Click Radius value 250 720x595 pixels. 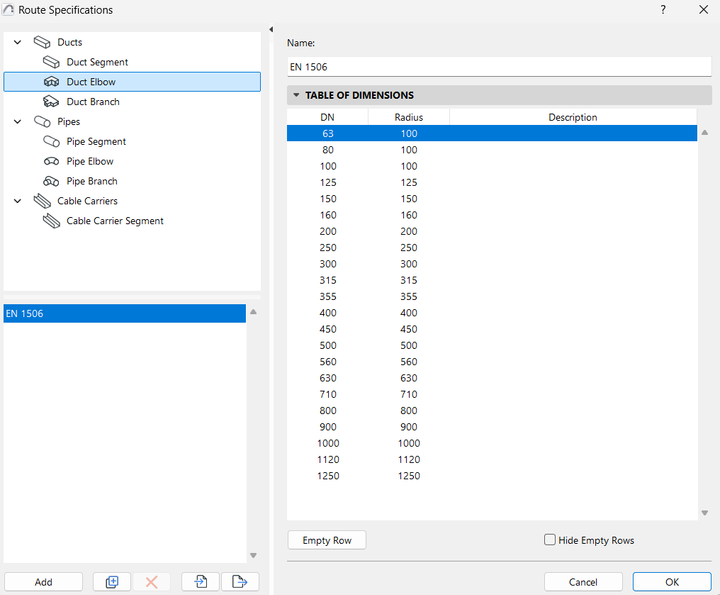pos(409,247)
